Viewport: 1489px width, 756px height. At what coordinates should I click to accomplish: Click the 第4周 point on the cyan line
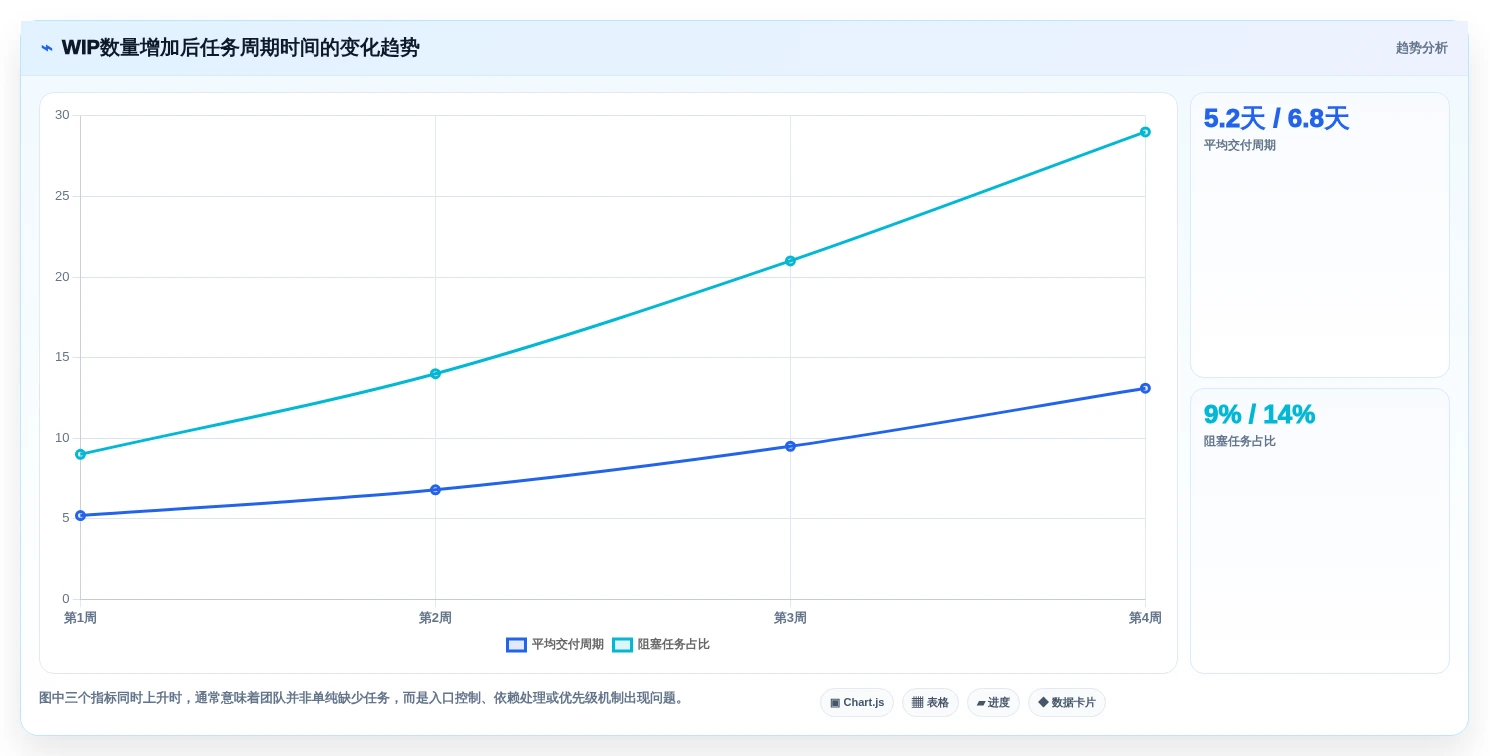[1145, 132]
